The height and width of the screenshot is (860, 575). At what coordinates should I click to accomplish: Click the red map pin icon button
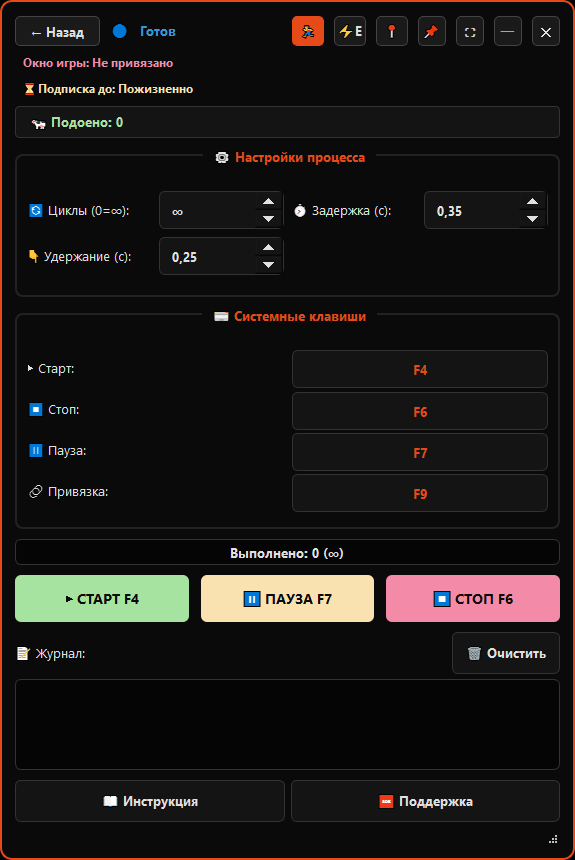[x=392, y=31]
